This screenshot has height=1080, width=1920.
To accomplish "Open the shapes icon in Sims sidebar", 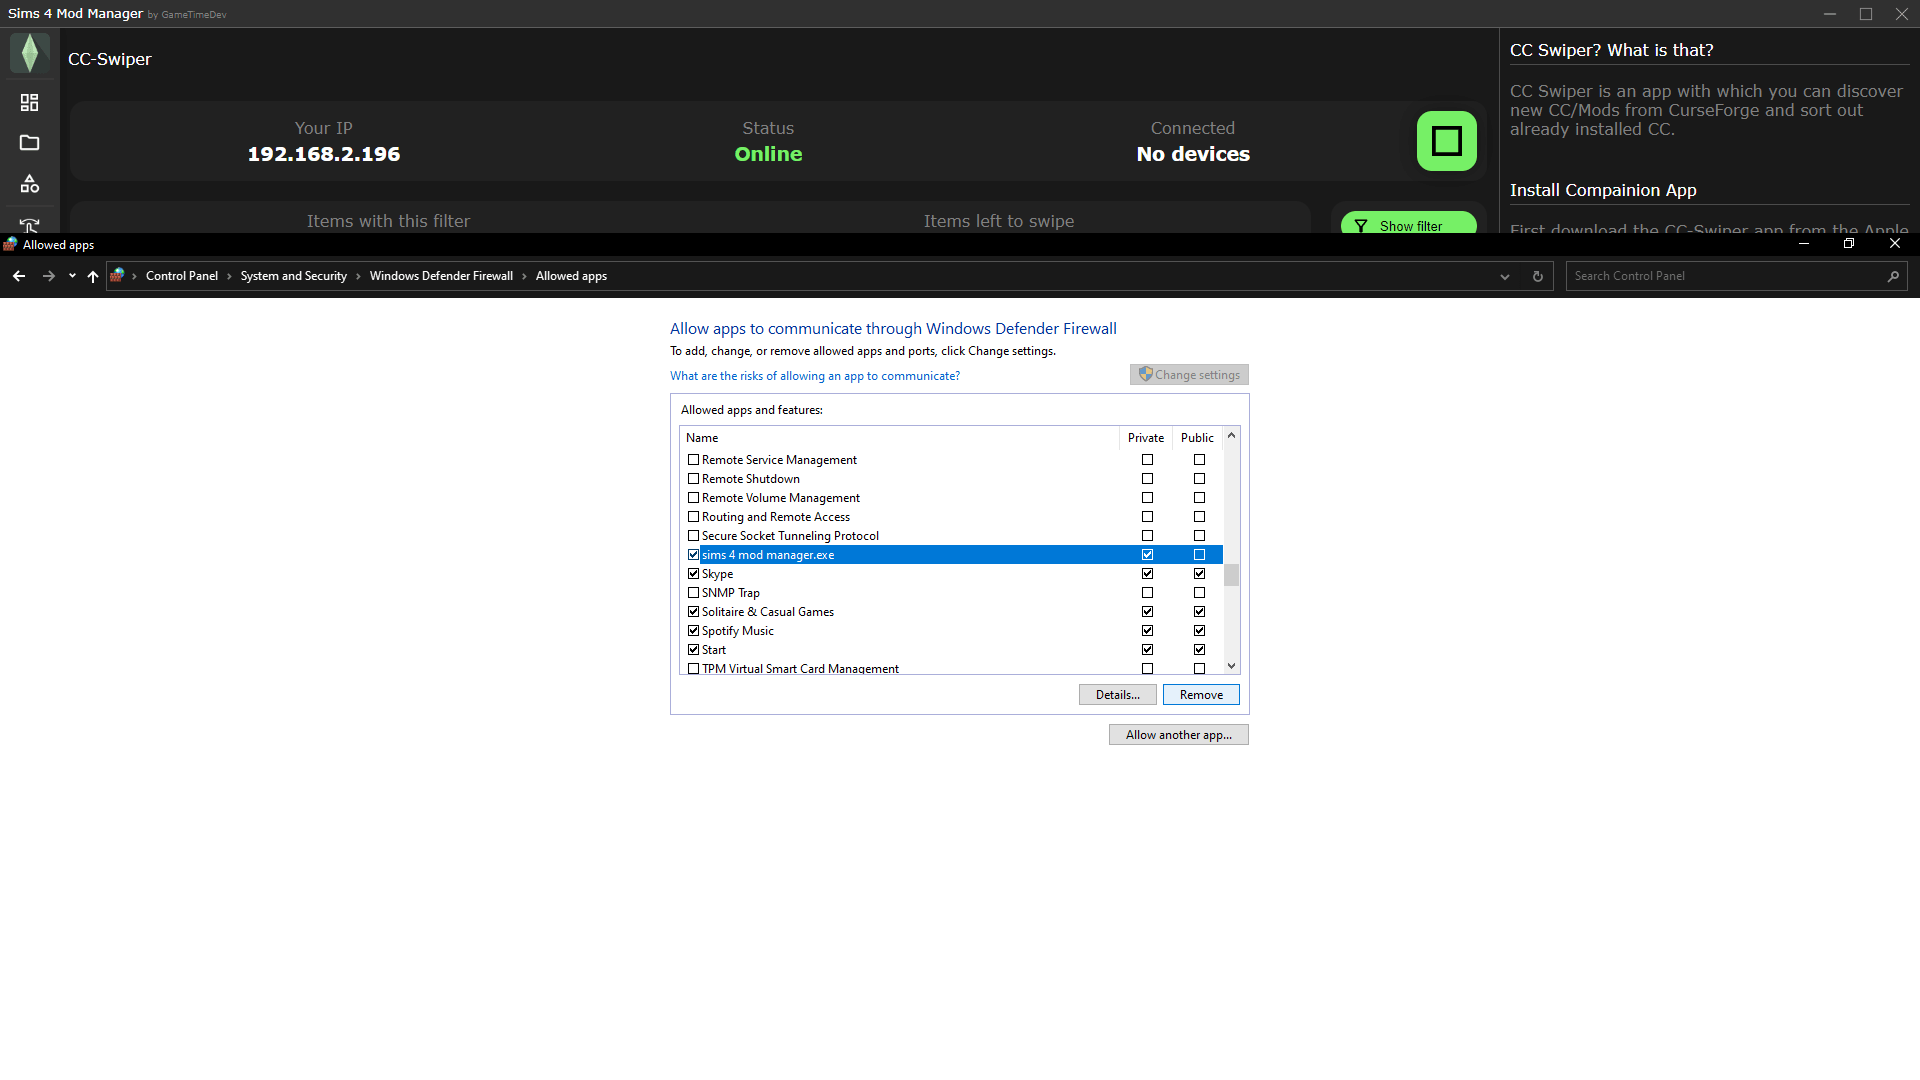I will coord(30,184).
